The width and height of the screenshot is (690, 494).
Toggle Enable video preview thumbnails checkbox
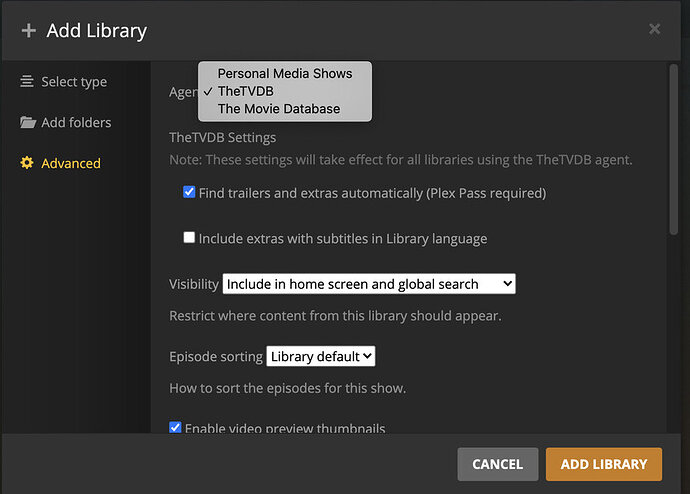tap(175, 427)
